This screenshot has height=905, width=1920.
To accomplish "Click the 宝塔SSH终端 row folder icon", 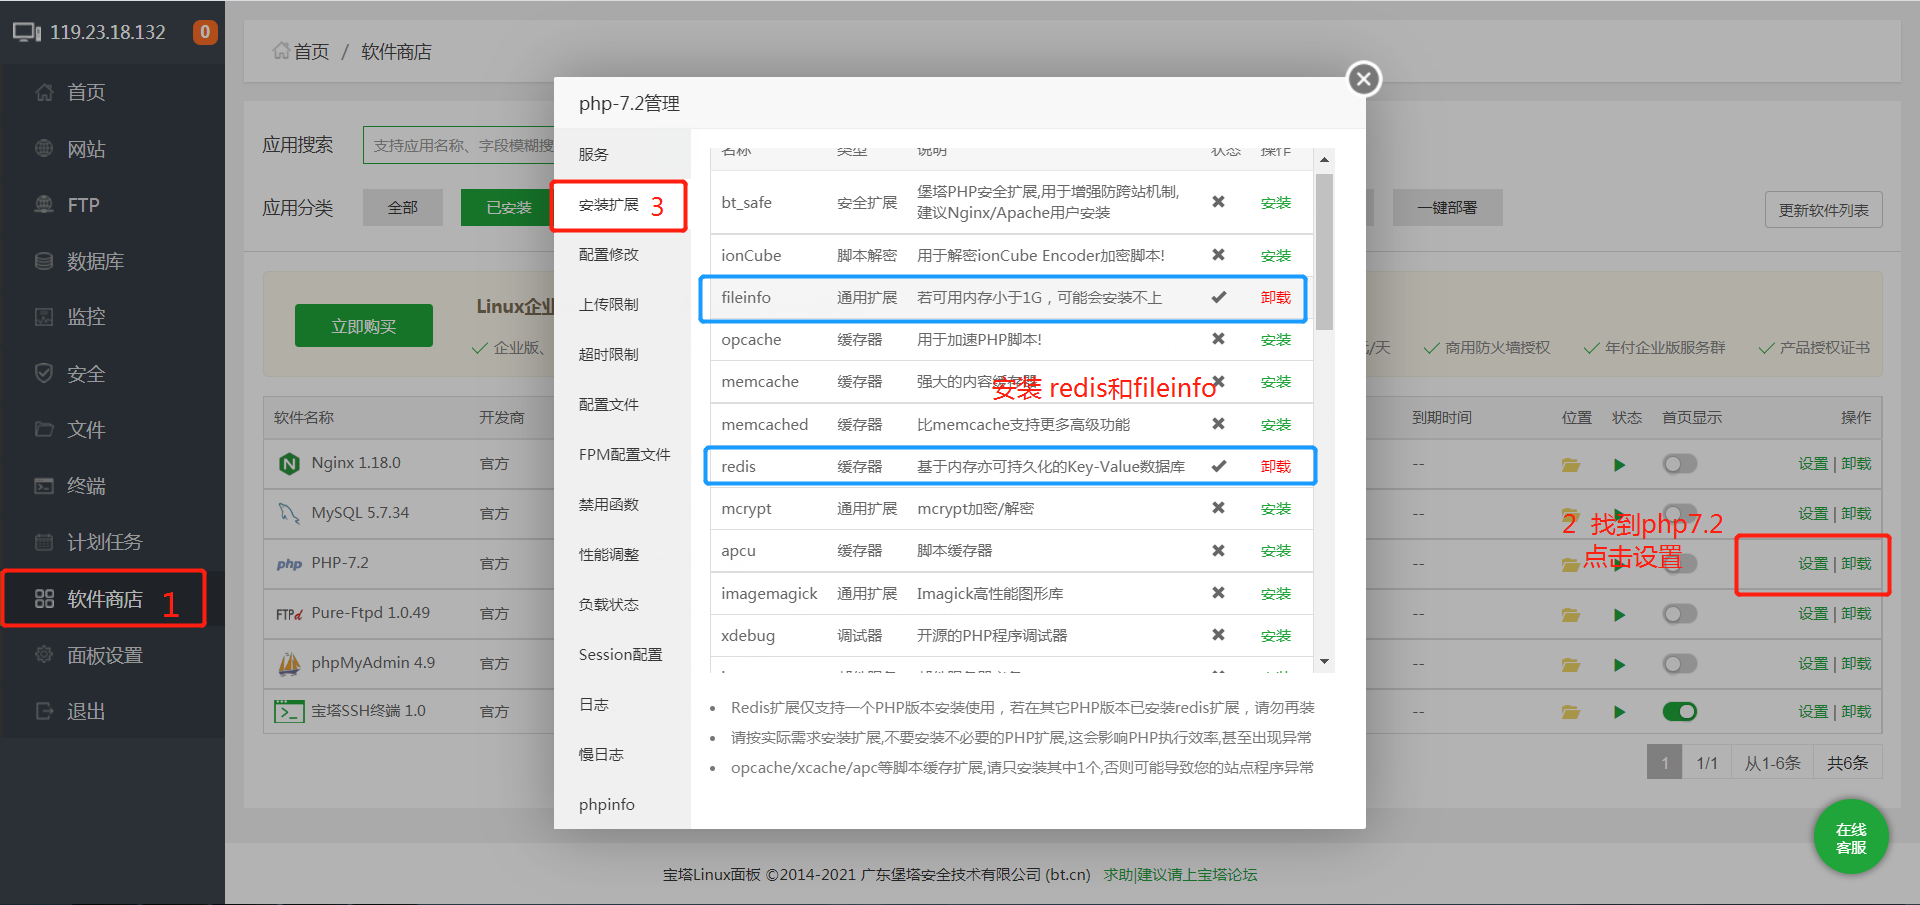I will [1571, 712].
